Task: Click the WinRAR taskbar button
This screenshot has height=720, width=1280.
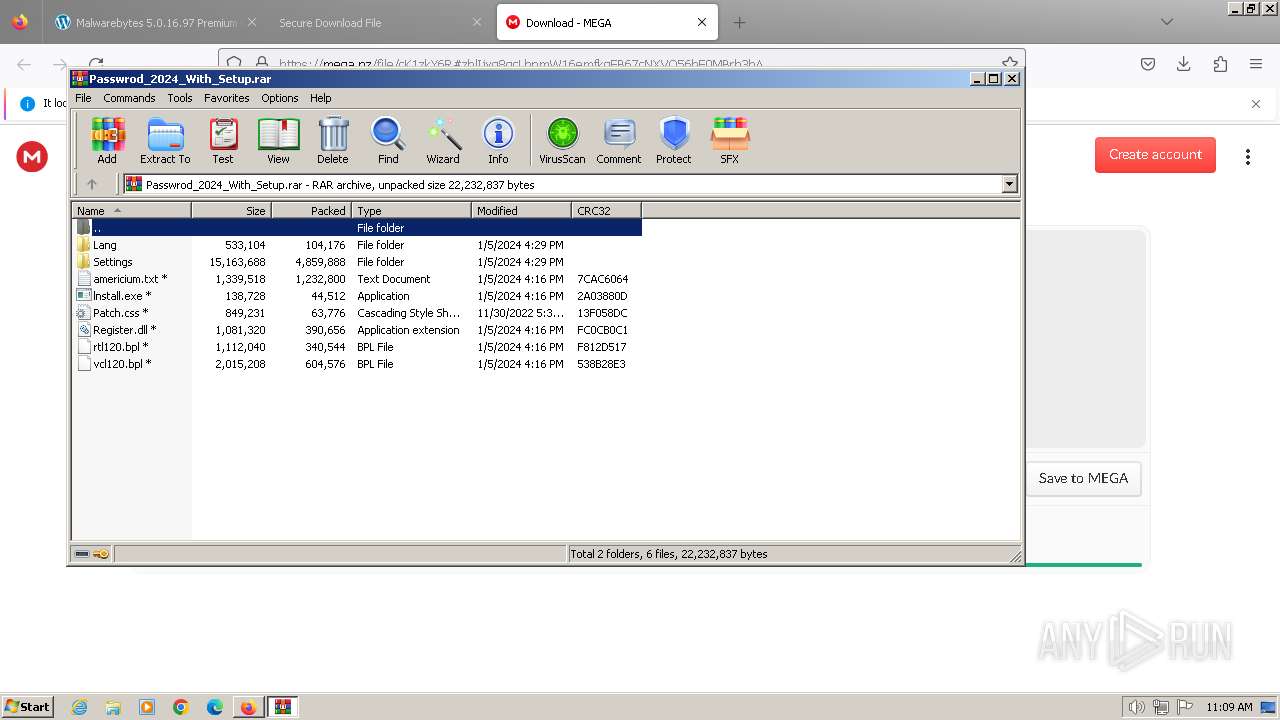Action: [283, 707]
